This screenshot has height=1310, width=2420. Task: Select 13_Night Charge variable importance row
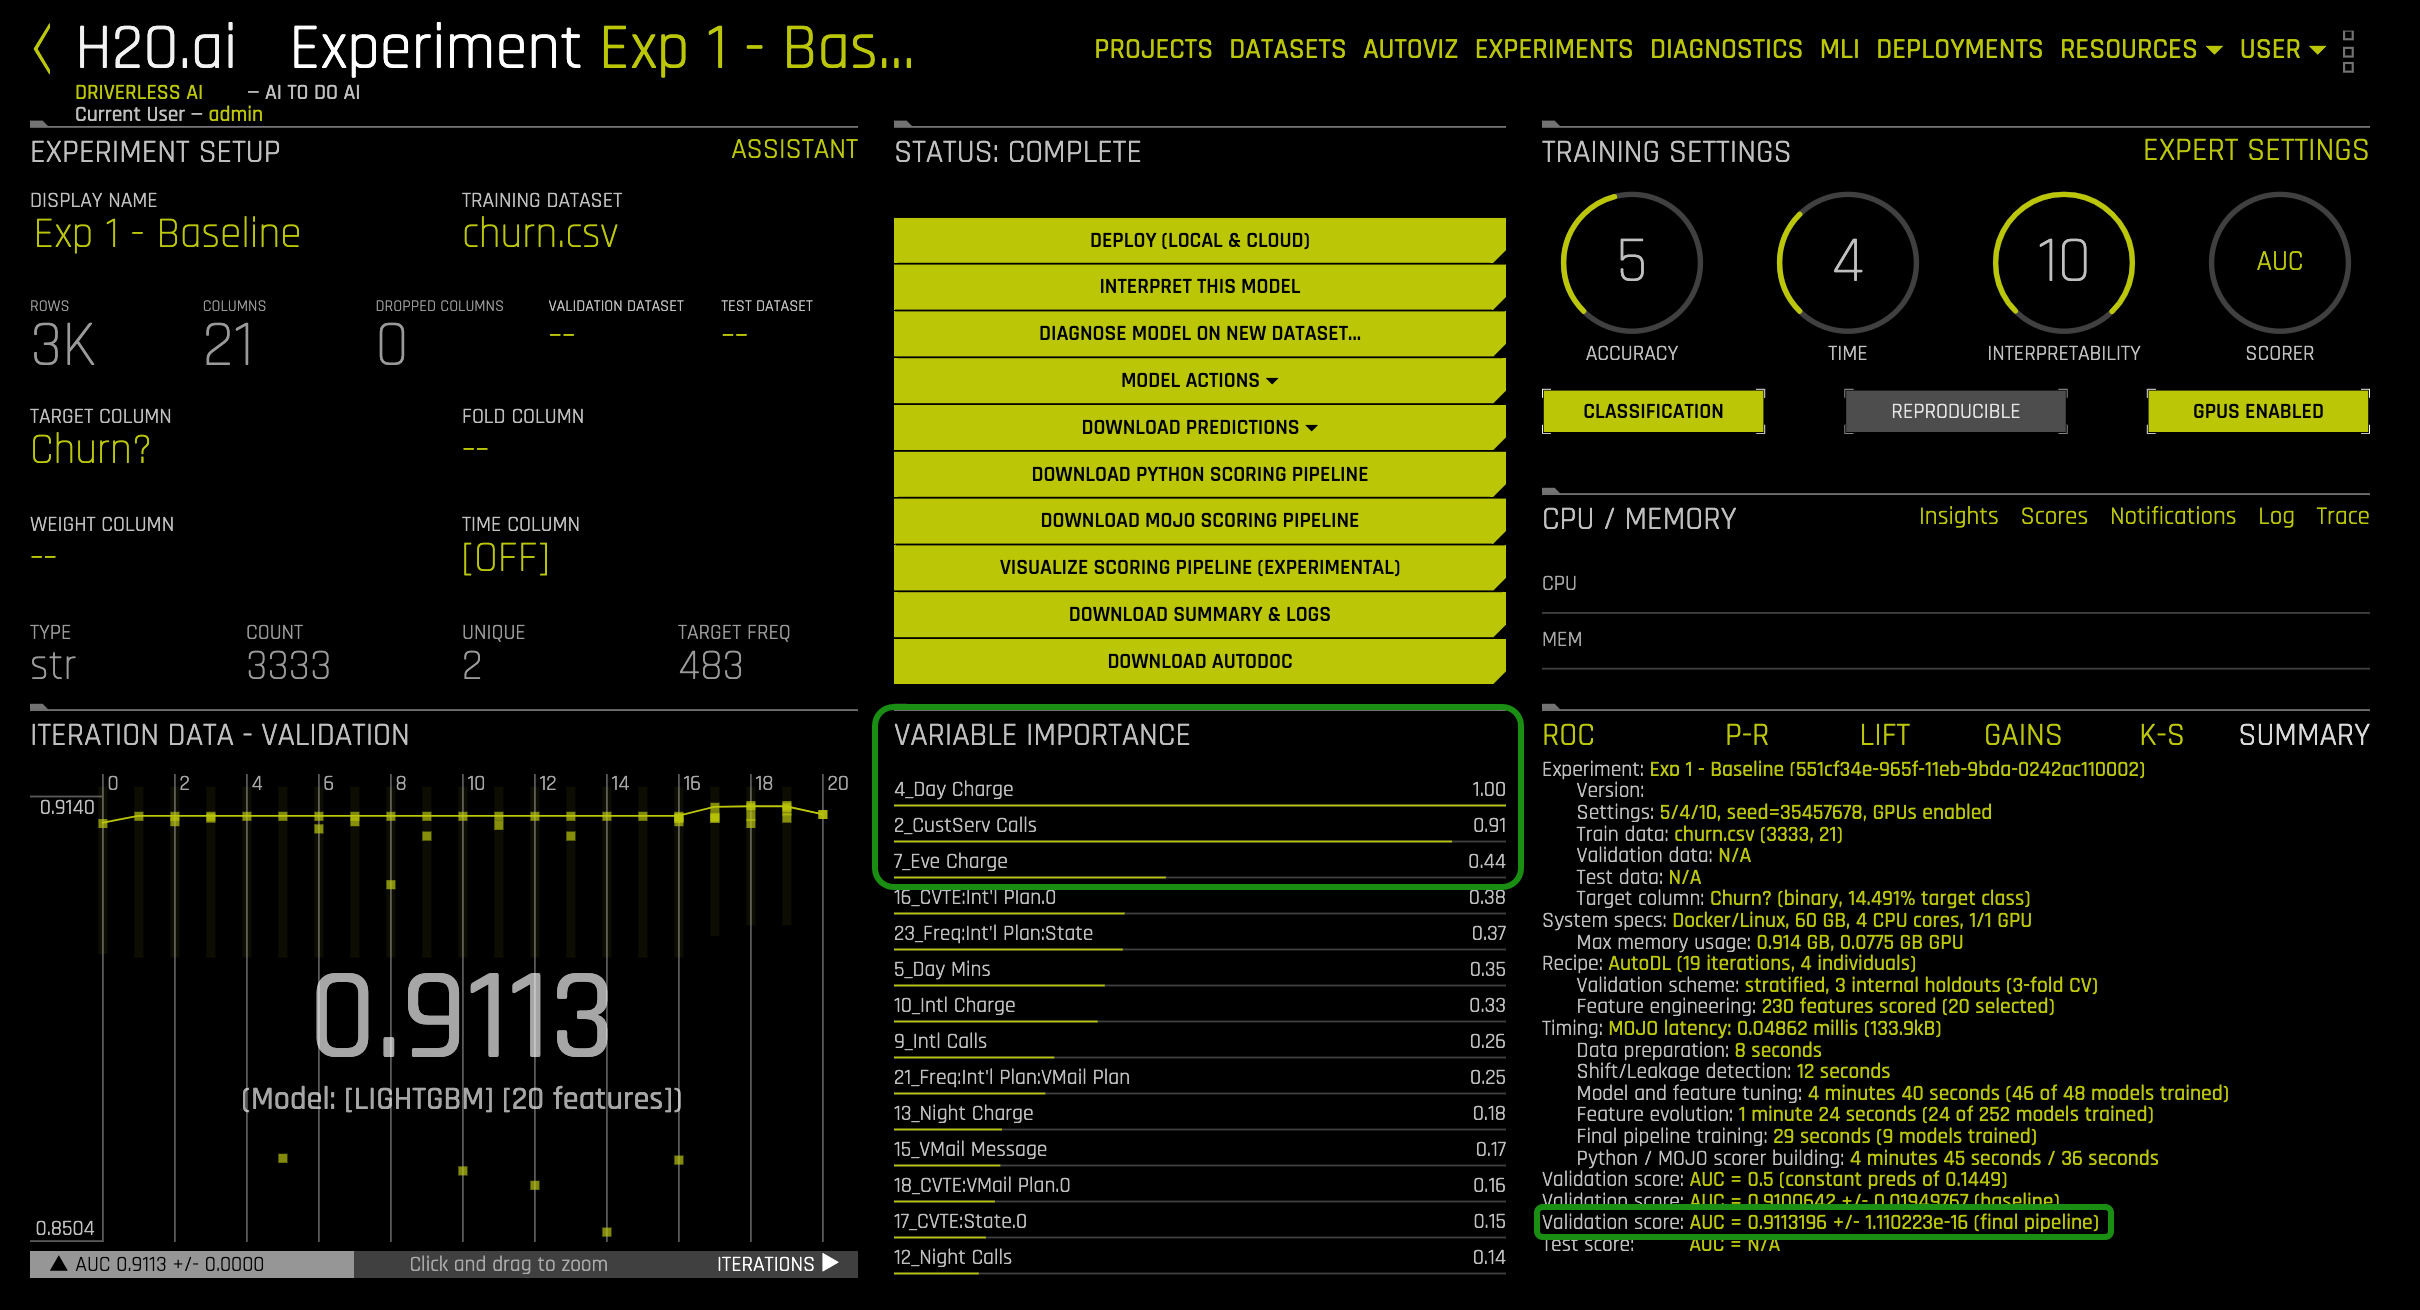[x=1199, y=1113]
